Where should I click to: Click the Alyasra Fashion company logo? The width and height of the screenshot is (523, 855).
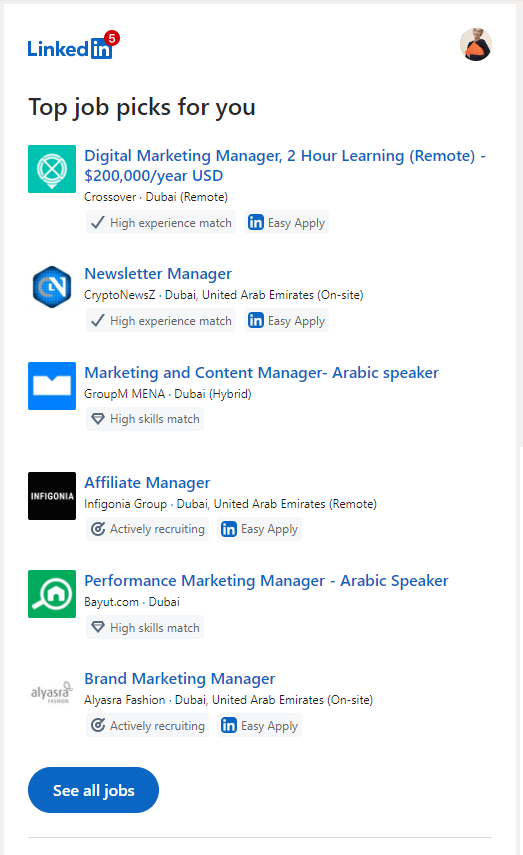click(52, 693)
